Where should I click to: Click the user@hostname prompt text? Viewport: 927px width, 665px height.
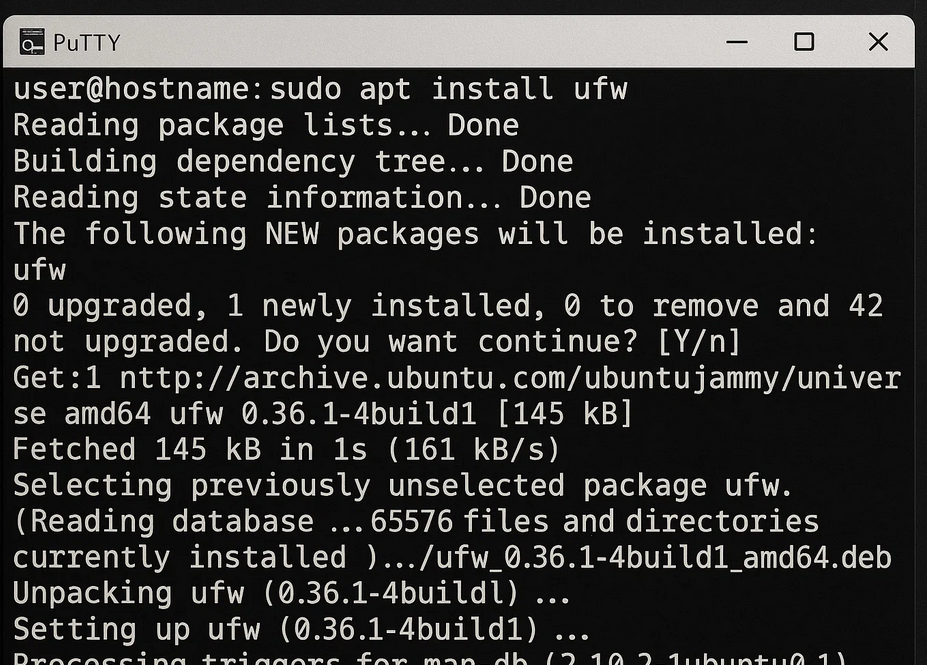[x=137, y=89]
